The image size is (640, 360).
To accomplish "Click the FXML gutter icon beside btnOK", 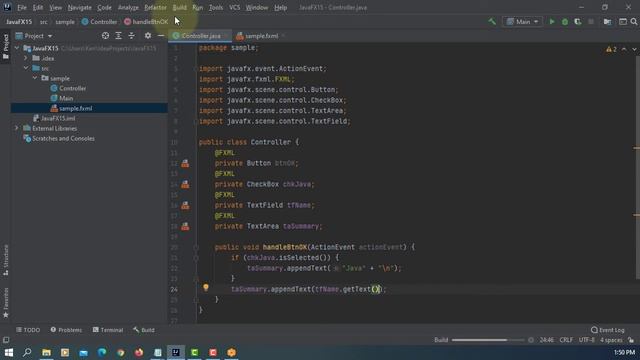I will (185, 163).
